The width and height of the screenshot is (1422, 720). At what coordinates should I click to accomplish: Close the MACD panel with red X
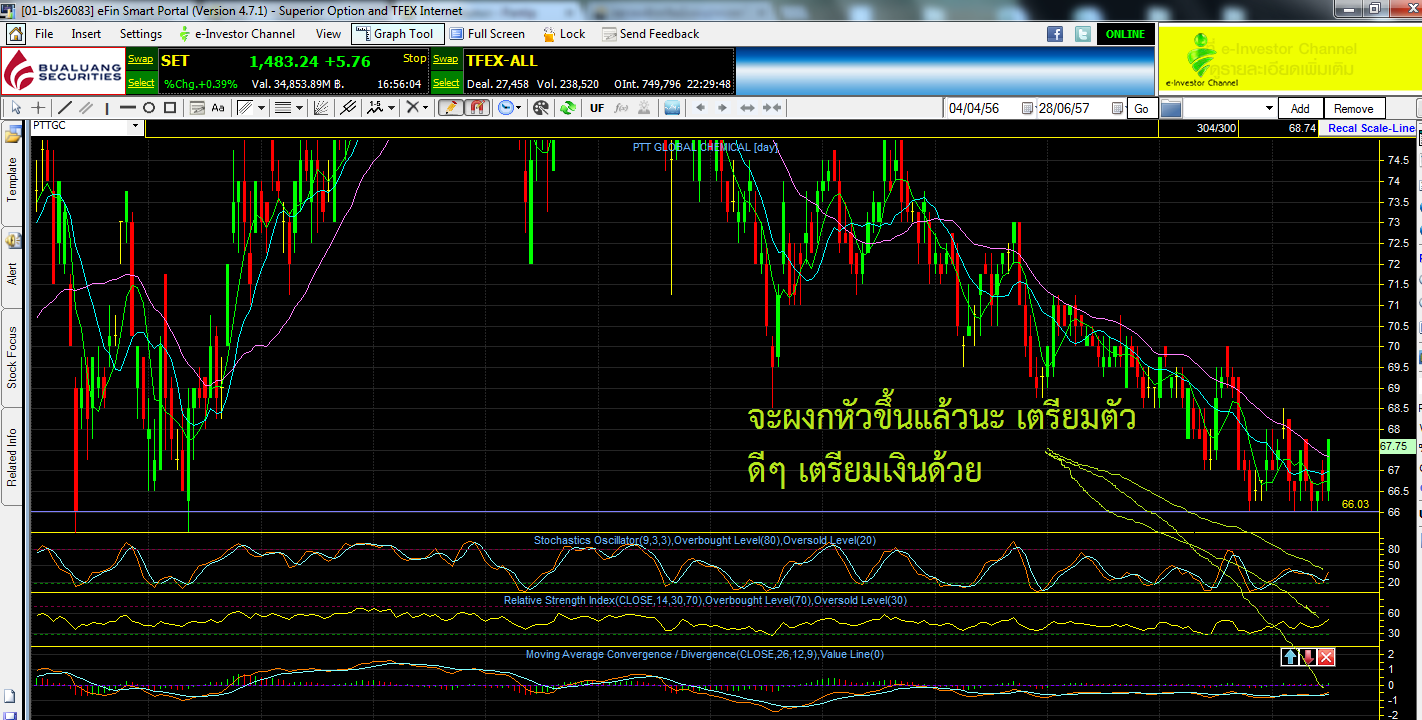[1326, 657]
